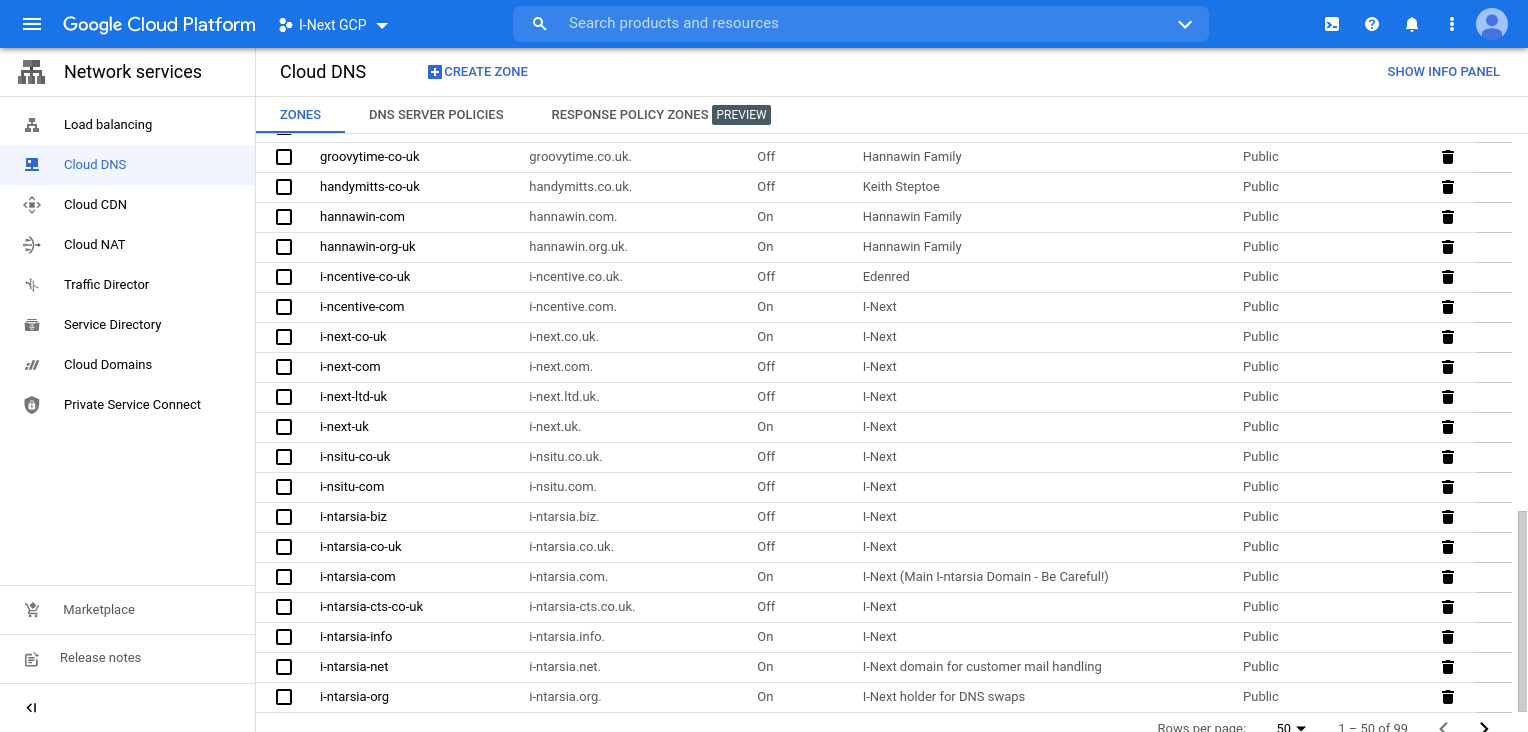
Task: Open the notifications bell
Action: click(1412, 24)
